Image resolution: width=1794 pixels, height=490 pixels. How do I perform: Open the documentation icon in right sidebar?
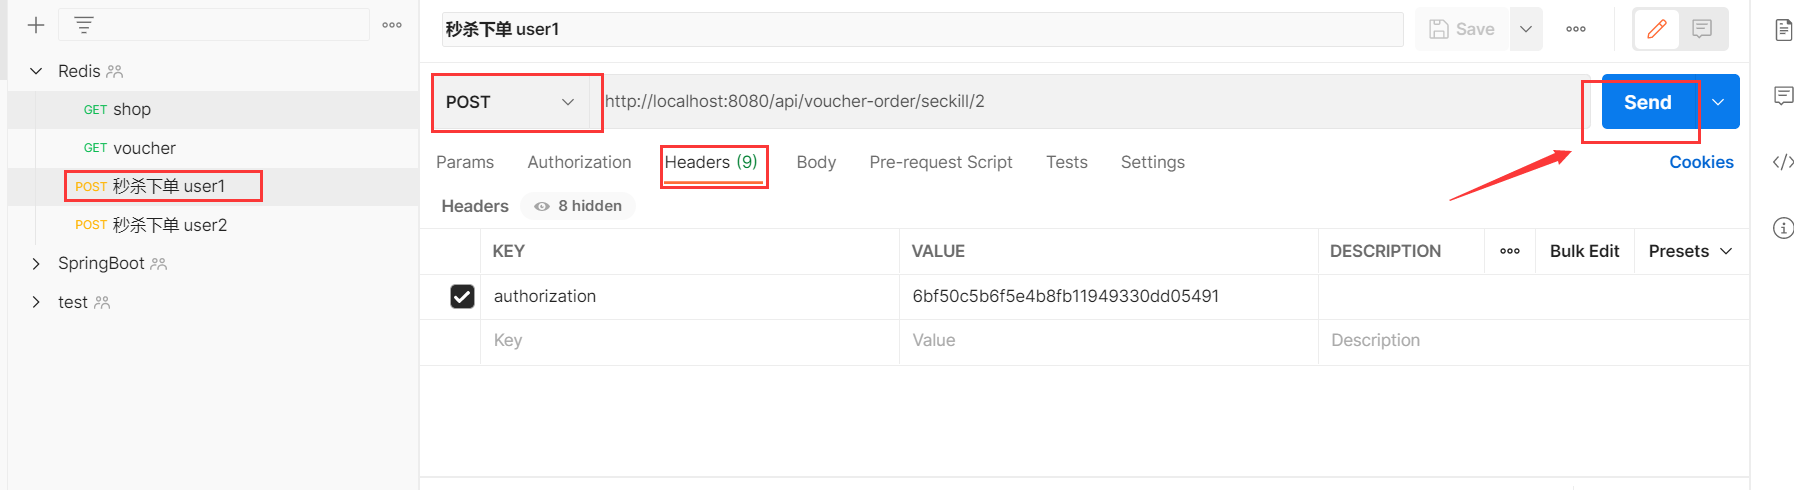pos(1783,29)
